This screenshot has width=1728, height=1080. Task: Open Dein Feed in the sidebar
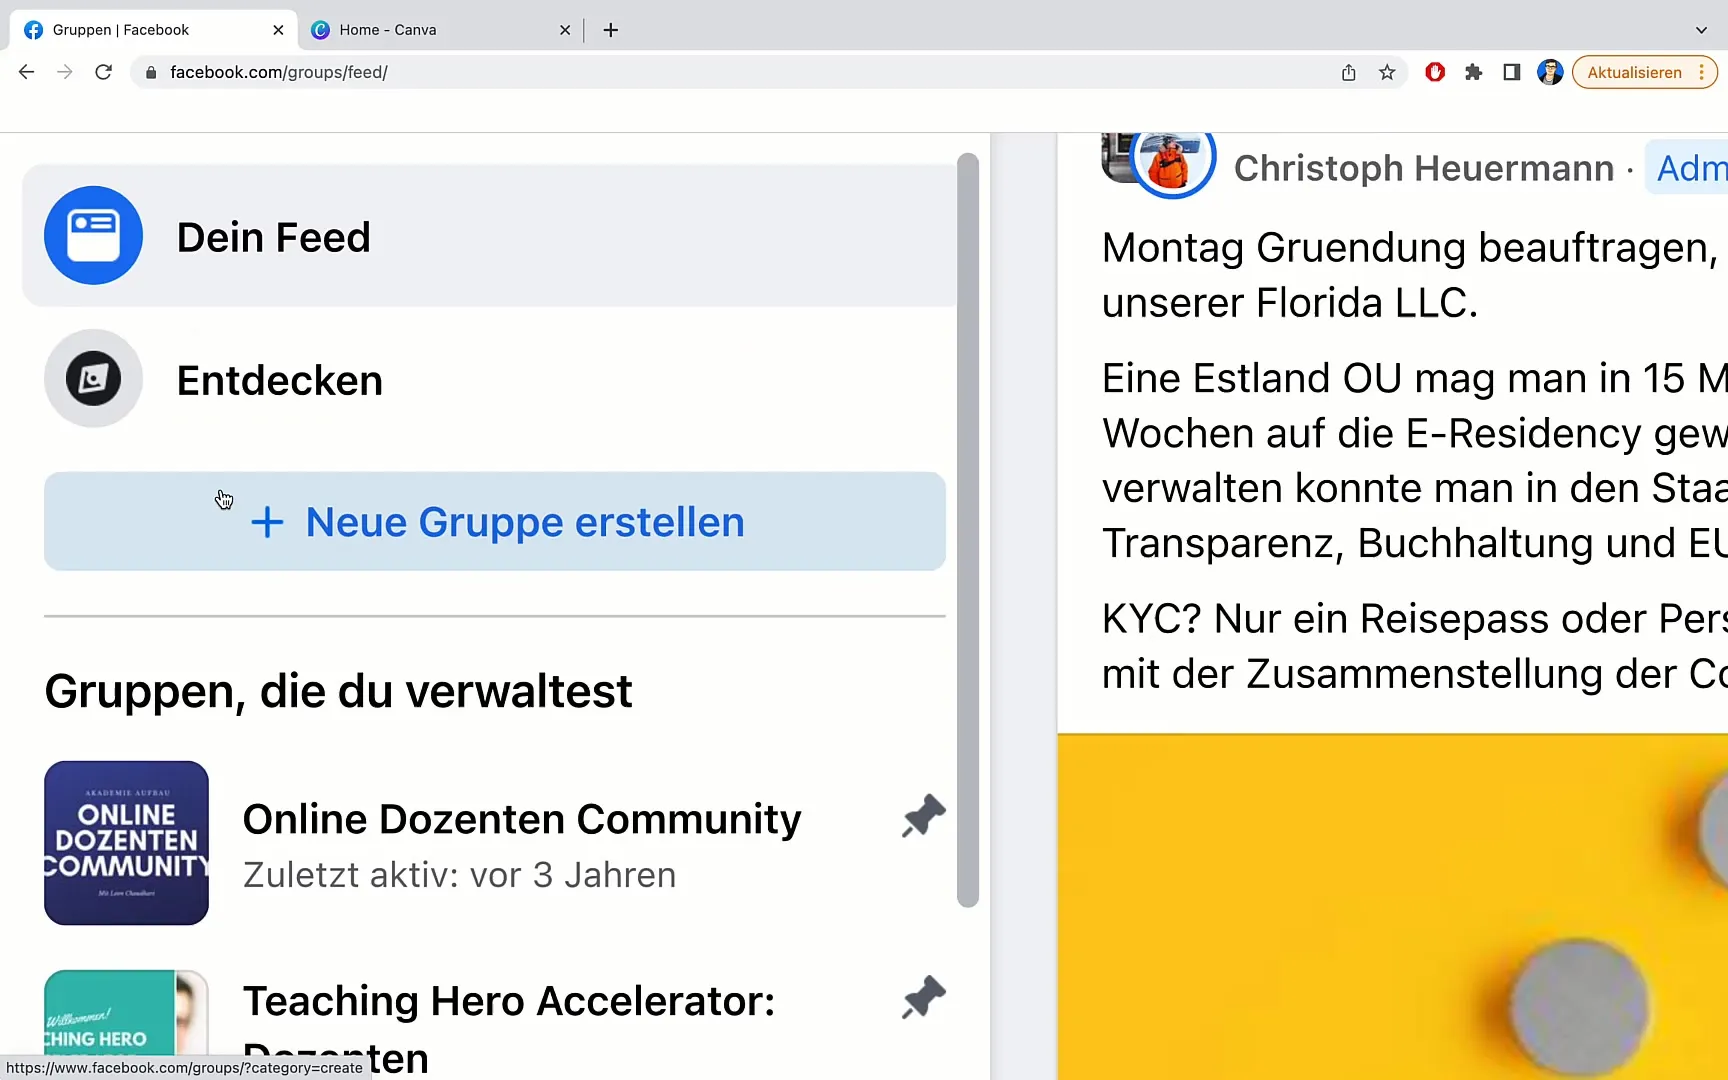click(x=490, y=236)
